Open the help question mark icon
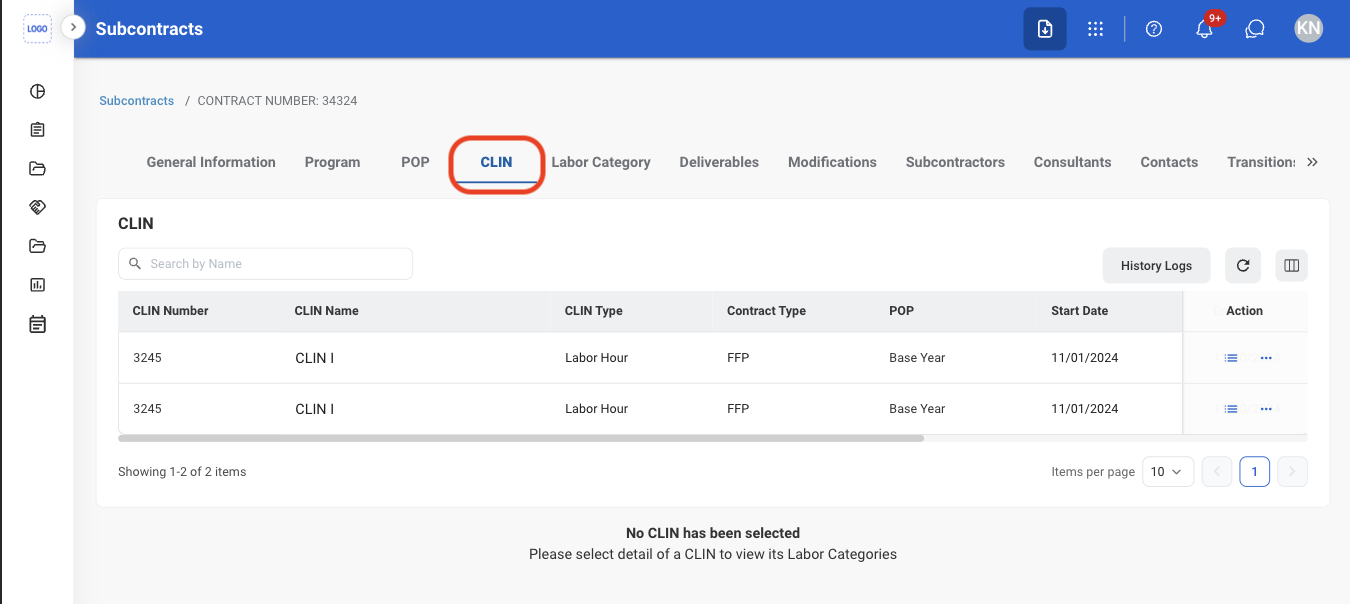The height and width of the screenshot is (604, 1350). [x=1154, y=29]
